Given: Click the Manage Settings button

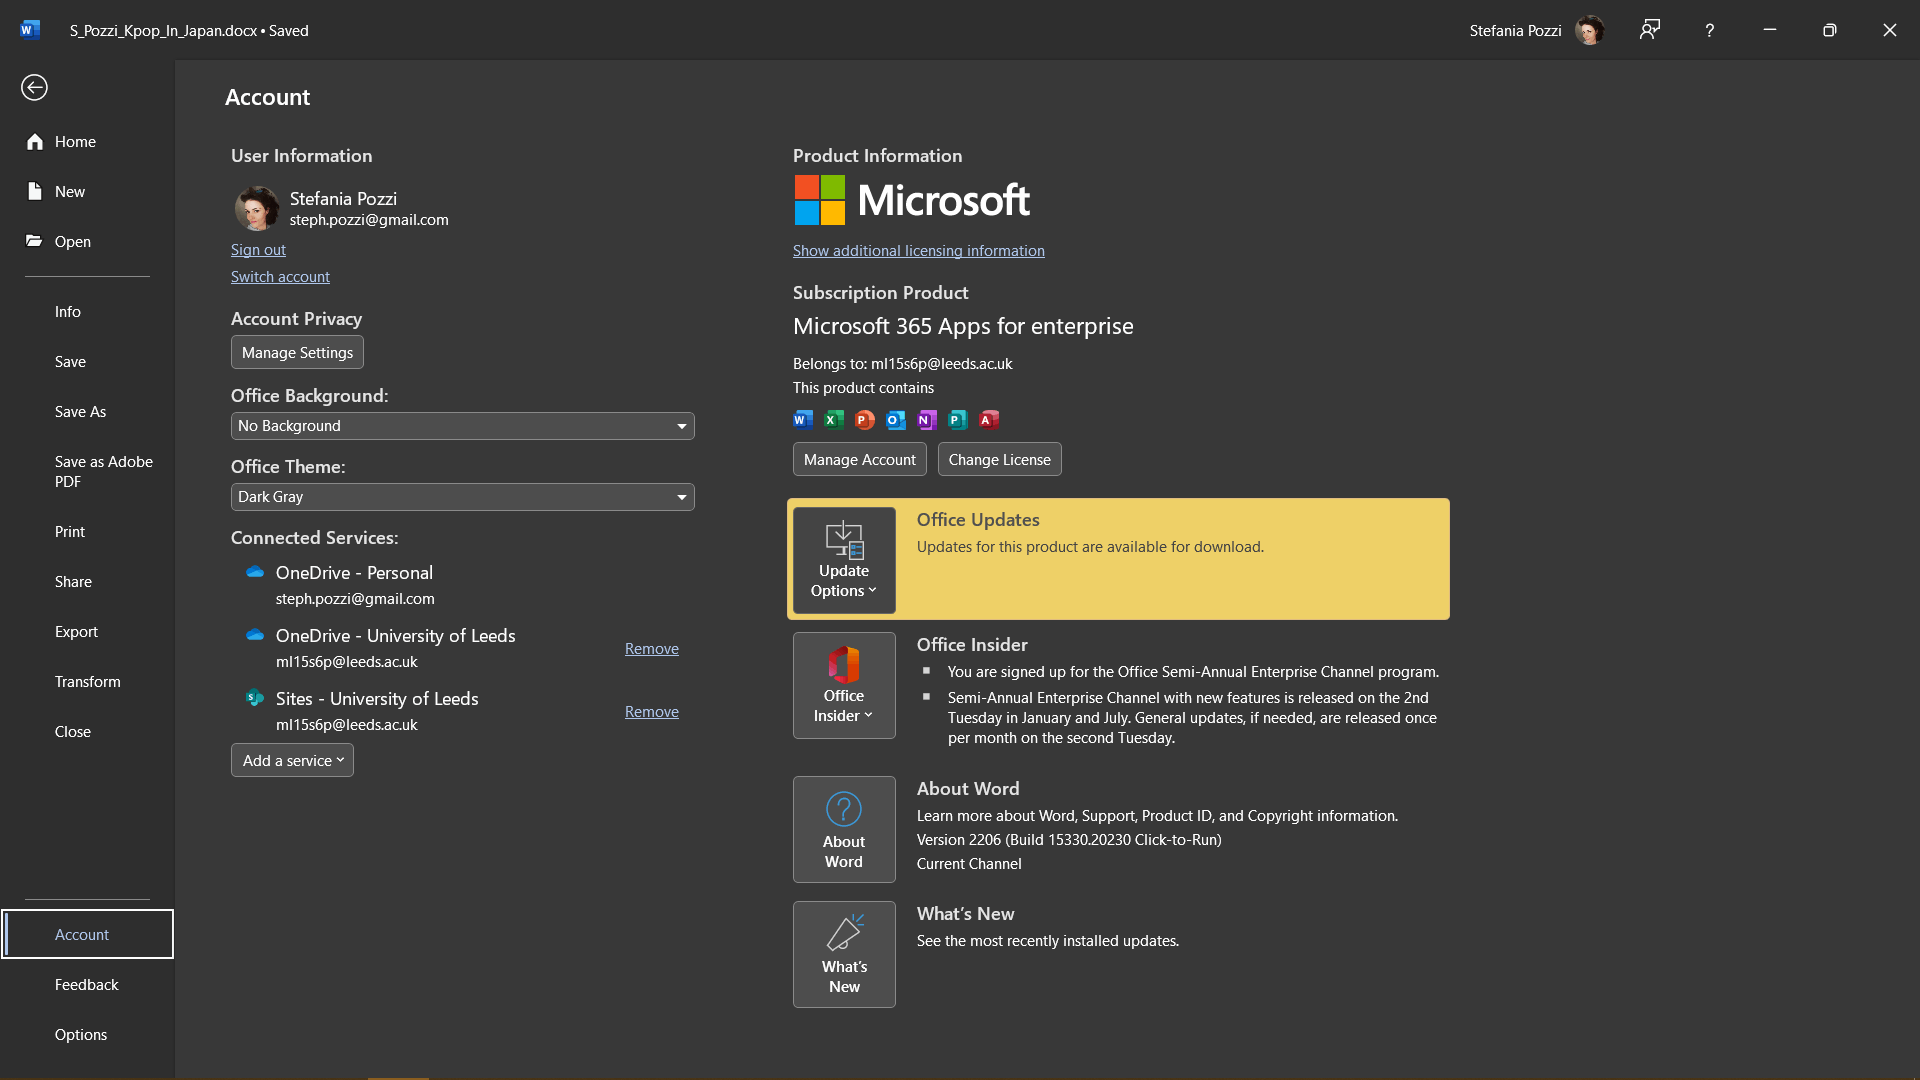Looking at the screenshot, I should coord(297,353).
